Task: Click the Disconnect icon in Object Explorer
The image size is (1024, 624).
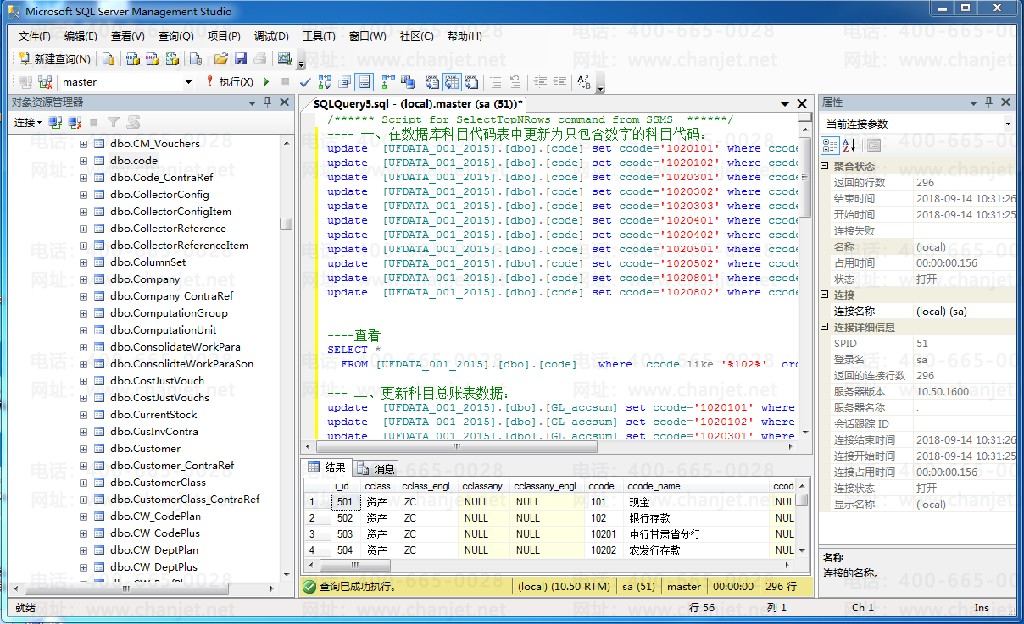Action: coord(75,123)
